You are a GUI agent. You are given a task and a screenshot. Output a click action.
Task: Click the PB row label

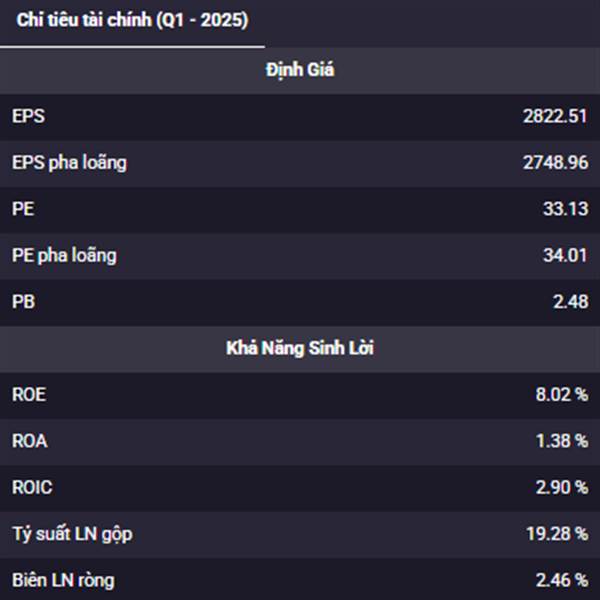(x=23, y=302)
